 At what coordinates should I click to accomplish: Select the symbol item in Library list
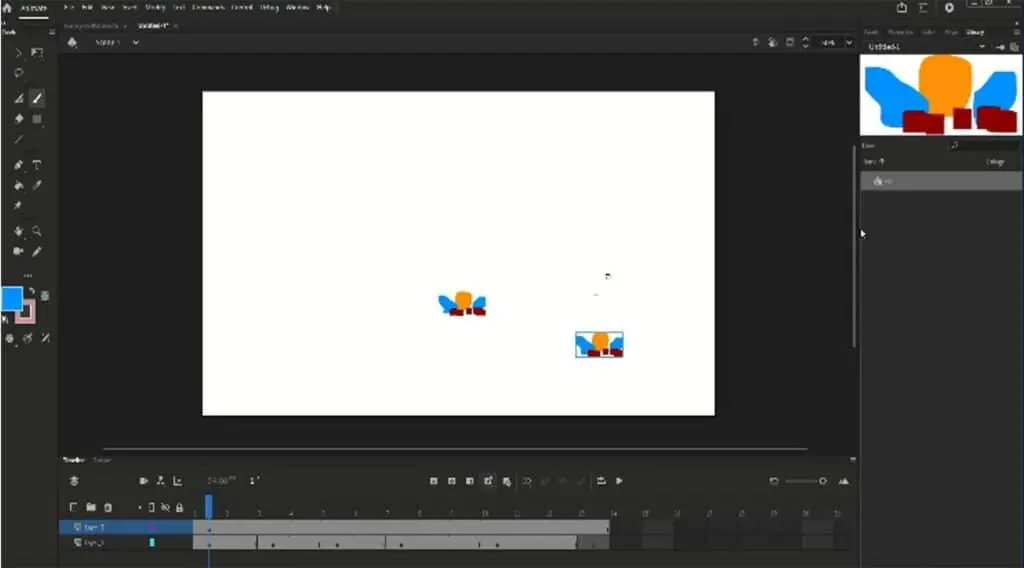941,181
